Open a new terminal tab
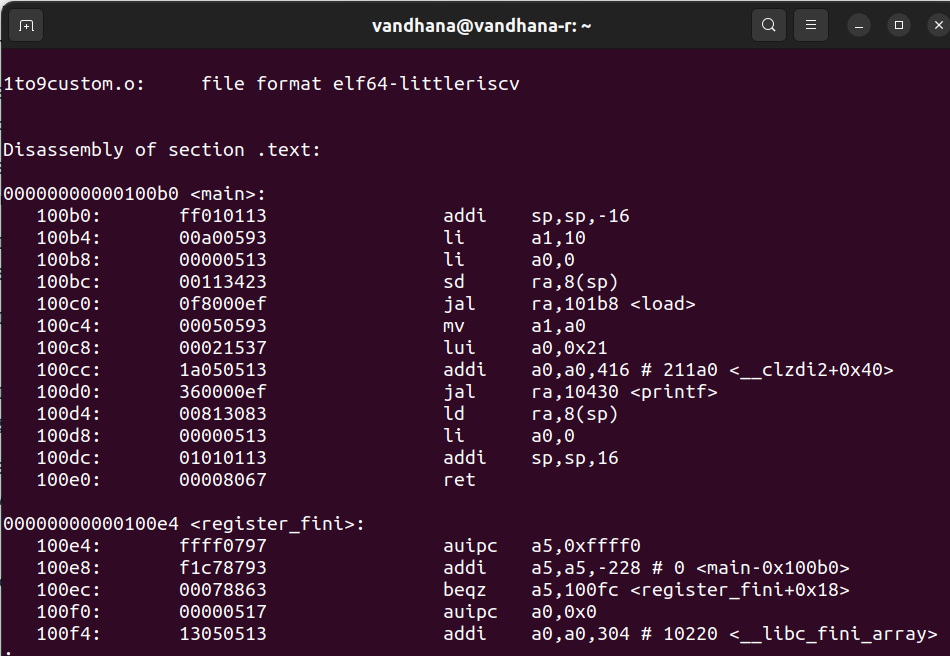 [x=25, y=25]
